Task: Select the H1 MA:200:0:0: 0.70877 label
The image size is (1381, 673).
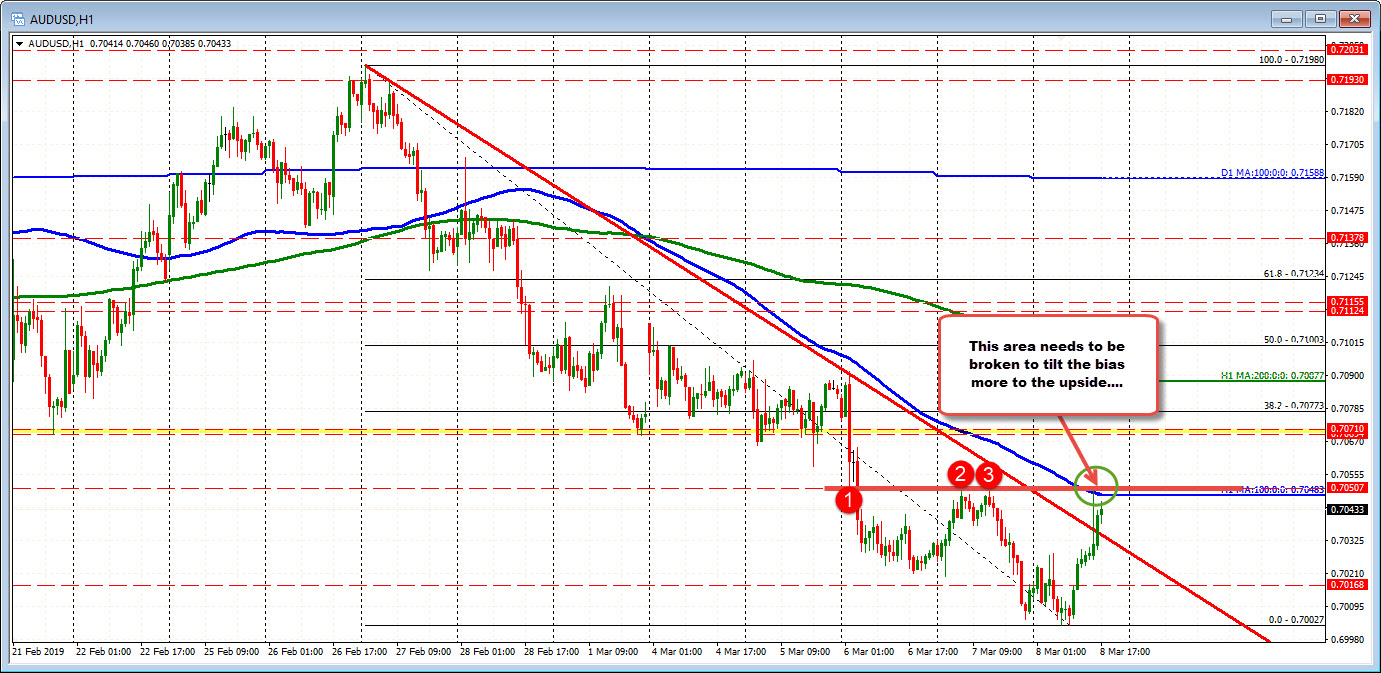Action: coord(1272,375)
